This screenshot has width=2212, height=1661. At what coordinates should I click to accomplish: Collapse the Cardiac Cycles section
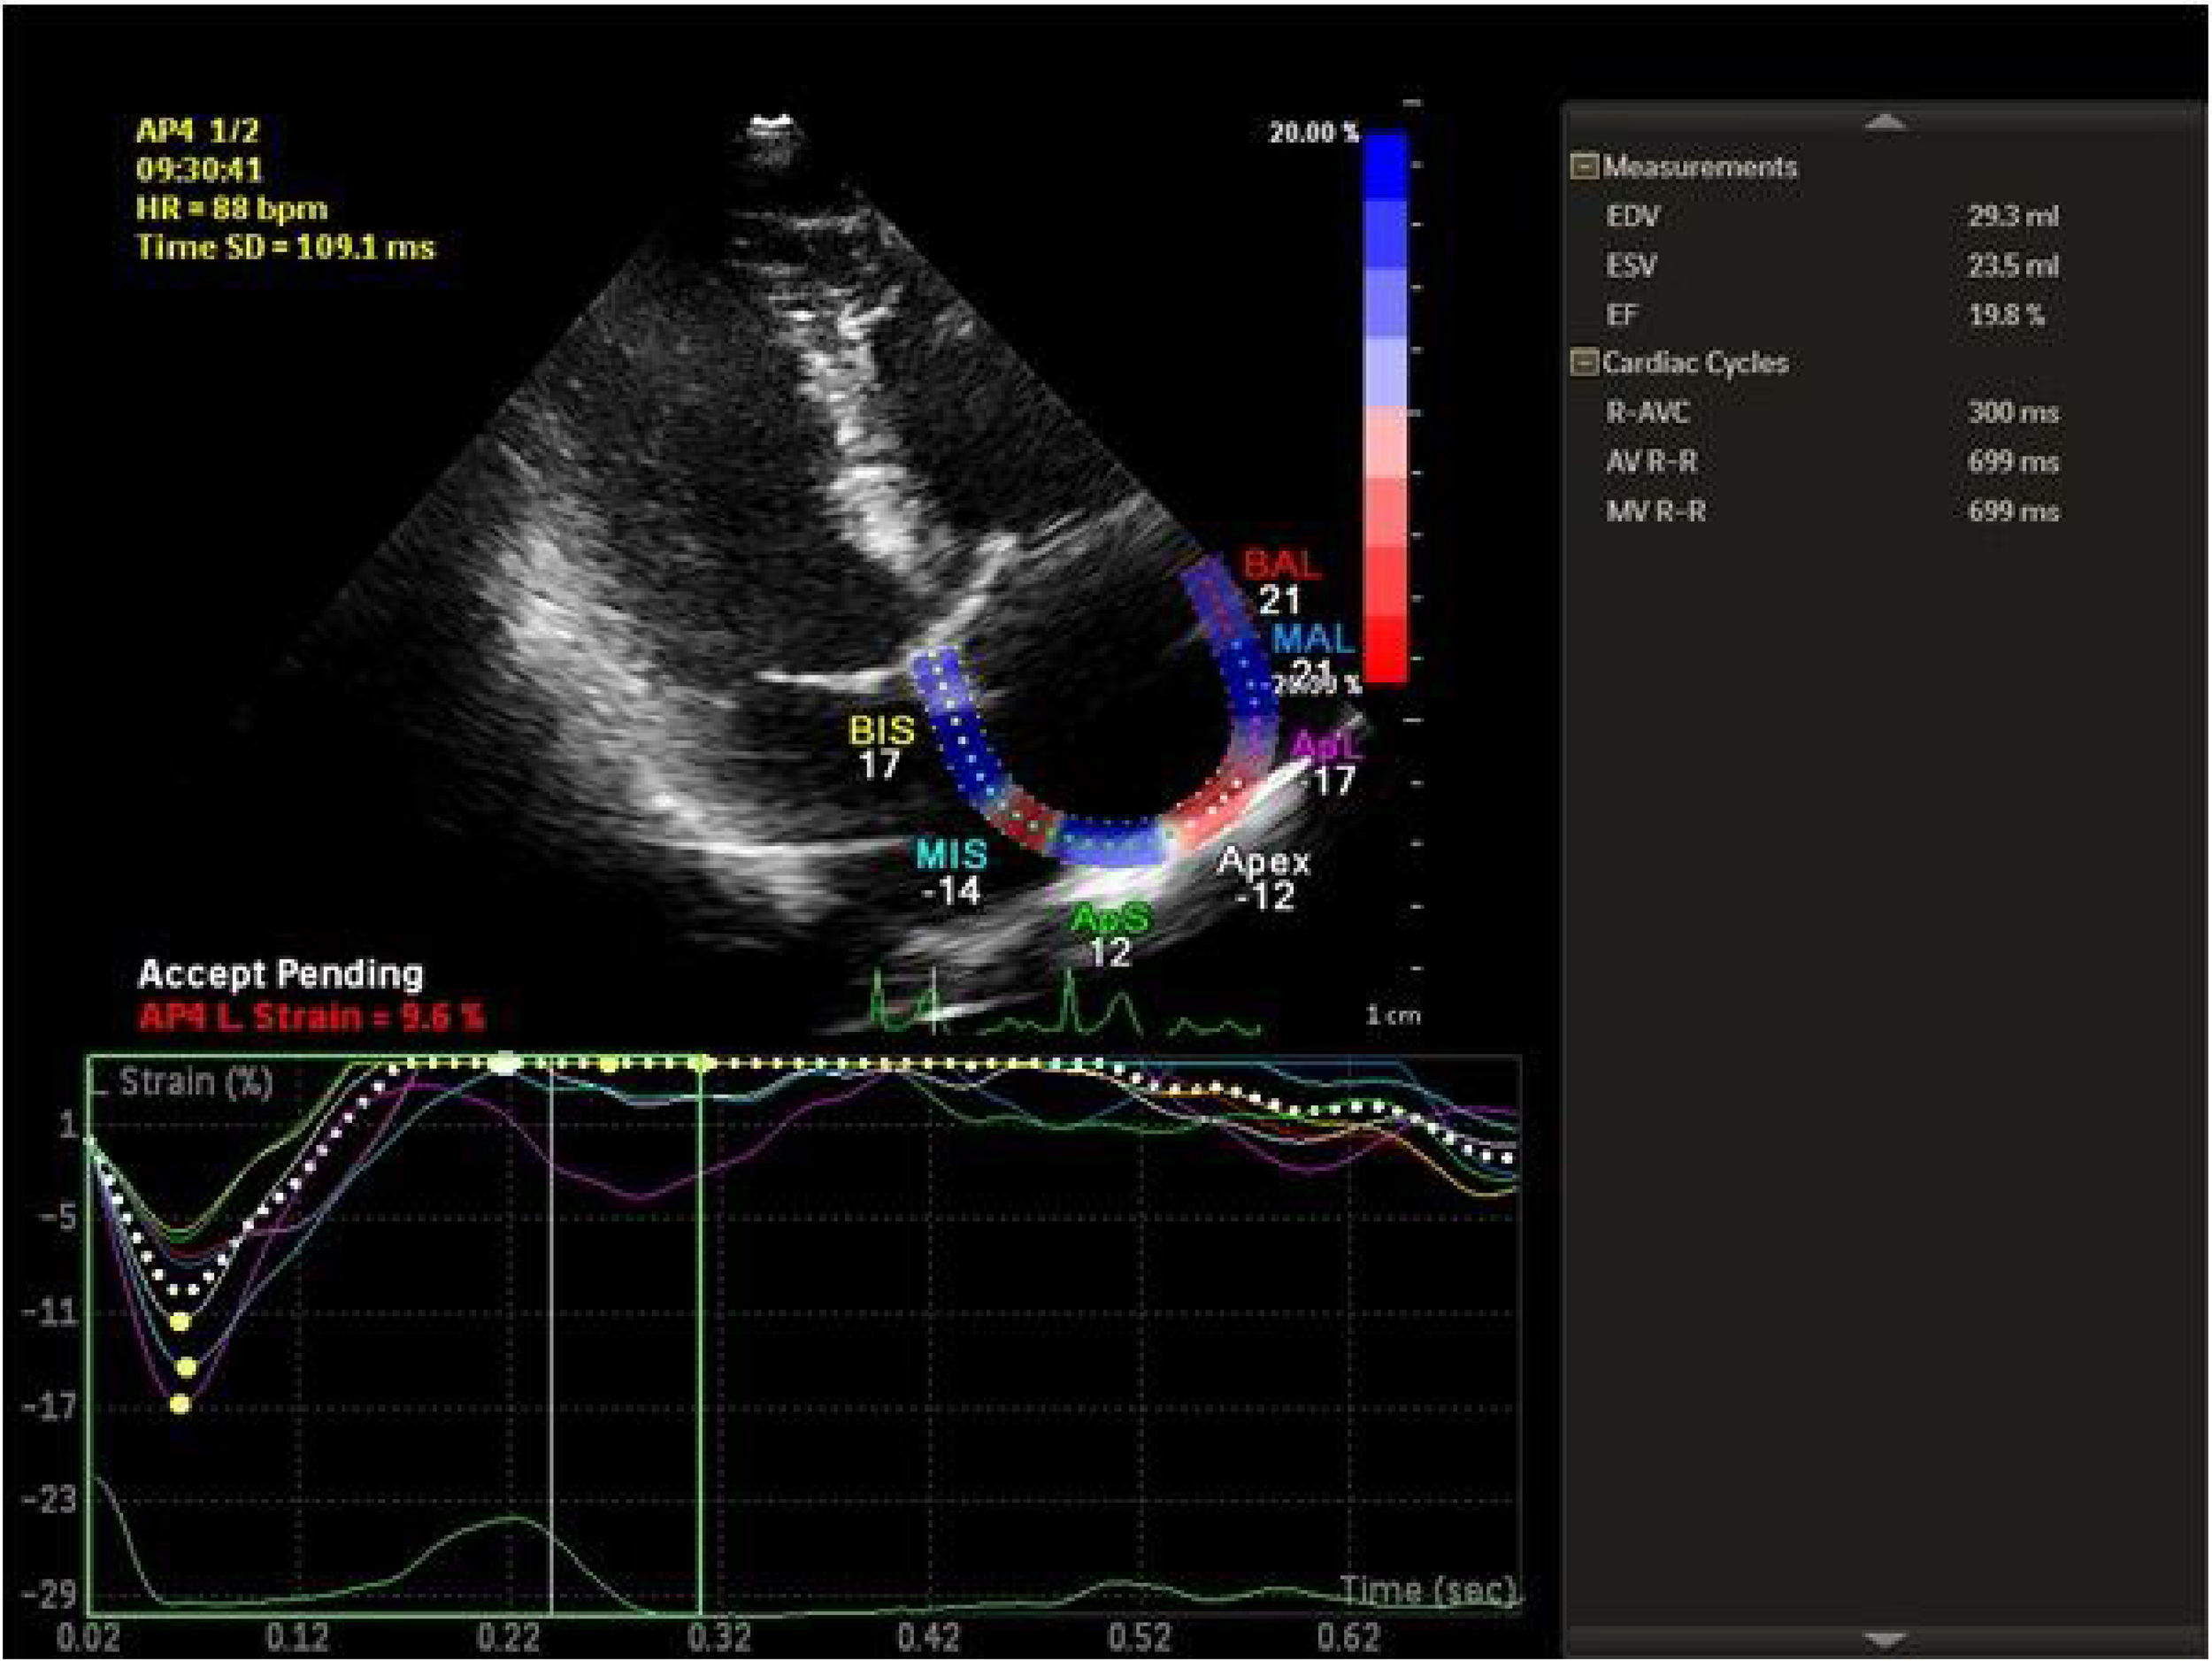click(x=1583, y=362)
